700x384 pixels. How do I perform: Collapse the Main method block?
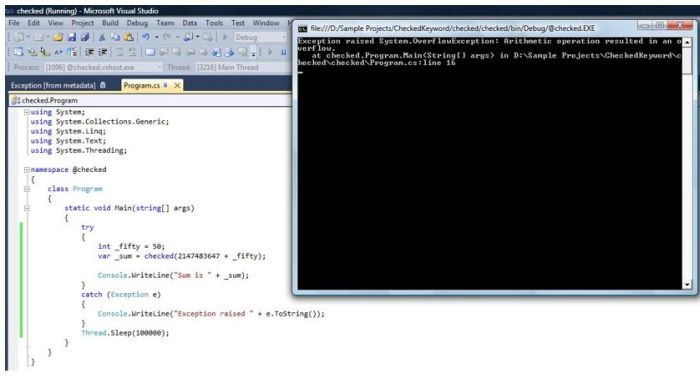pos(27,208)
